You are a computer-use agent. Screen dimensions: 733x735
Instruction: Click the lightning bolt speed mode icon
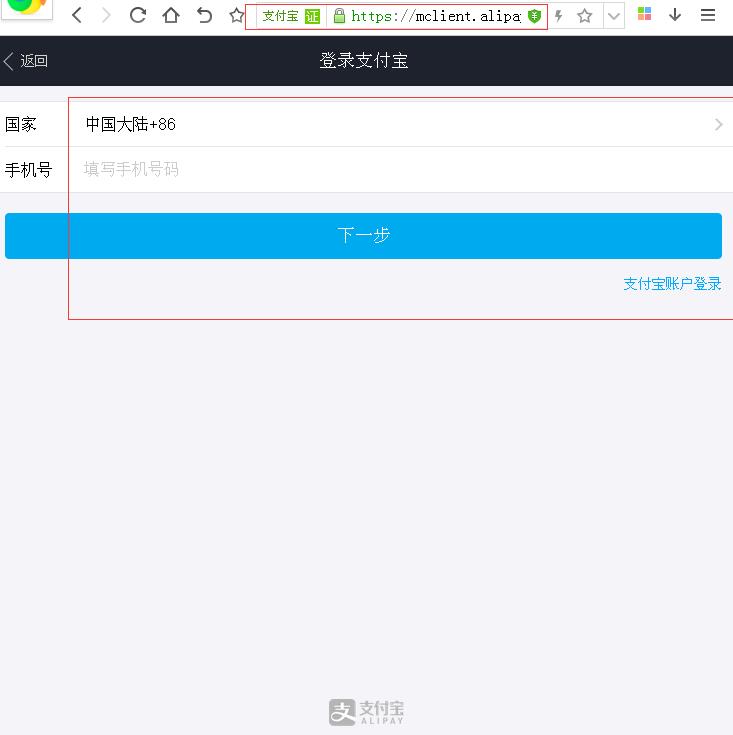[559, 16]
